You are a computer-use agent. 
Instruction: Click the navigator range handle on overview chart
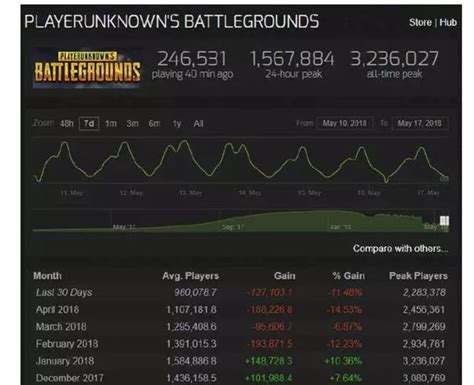444,221
